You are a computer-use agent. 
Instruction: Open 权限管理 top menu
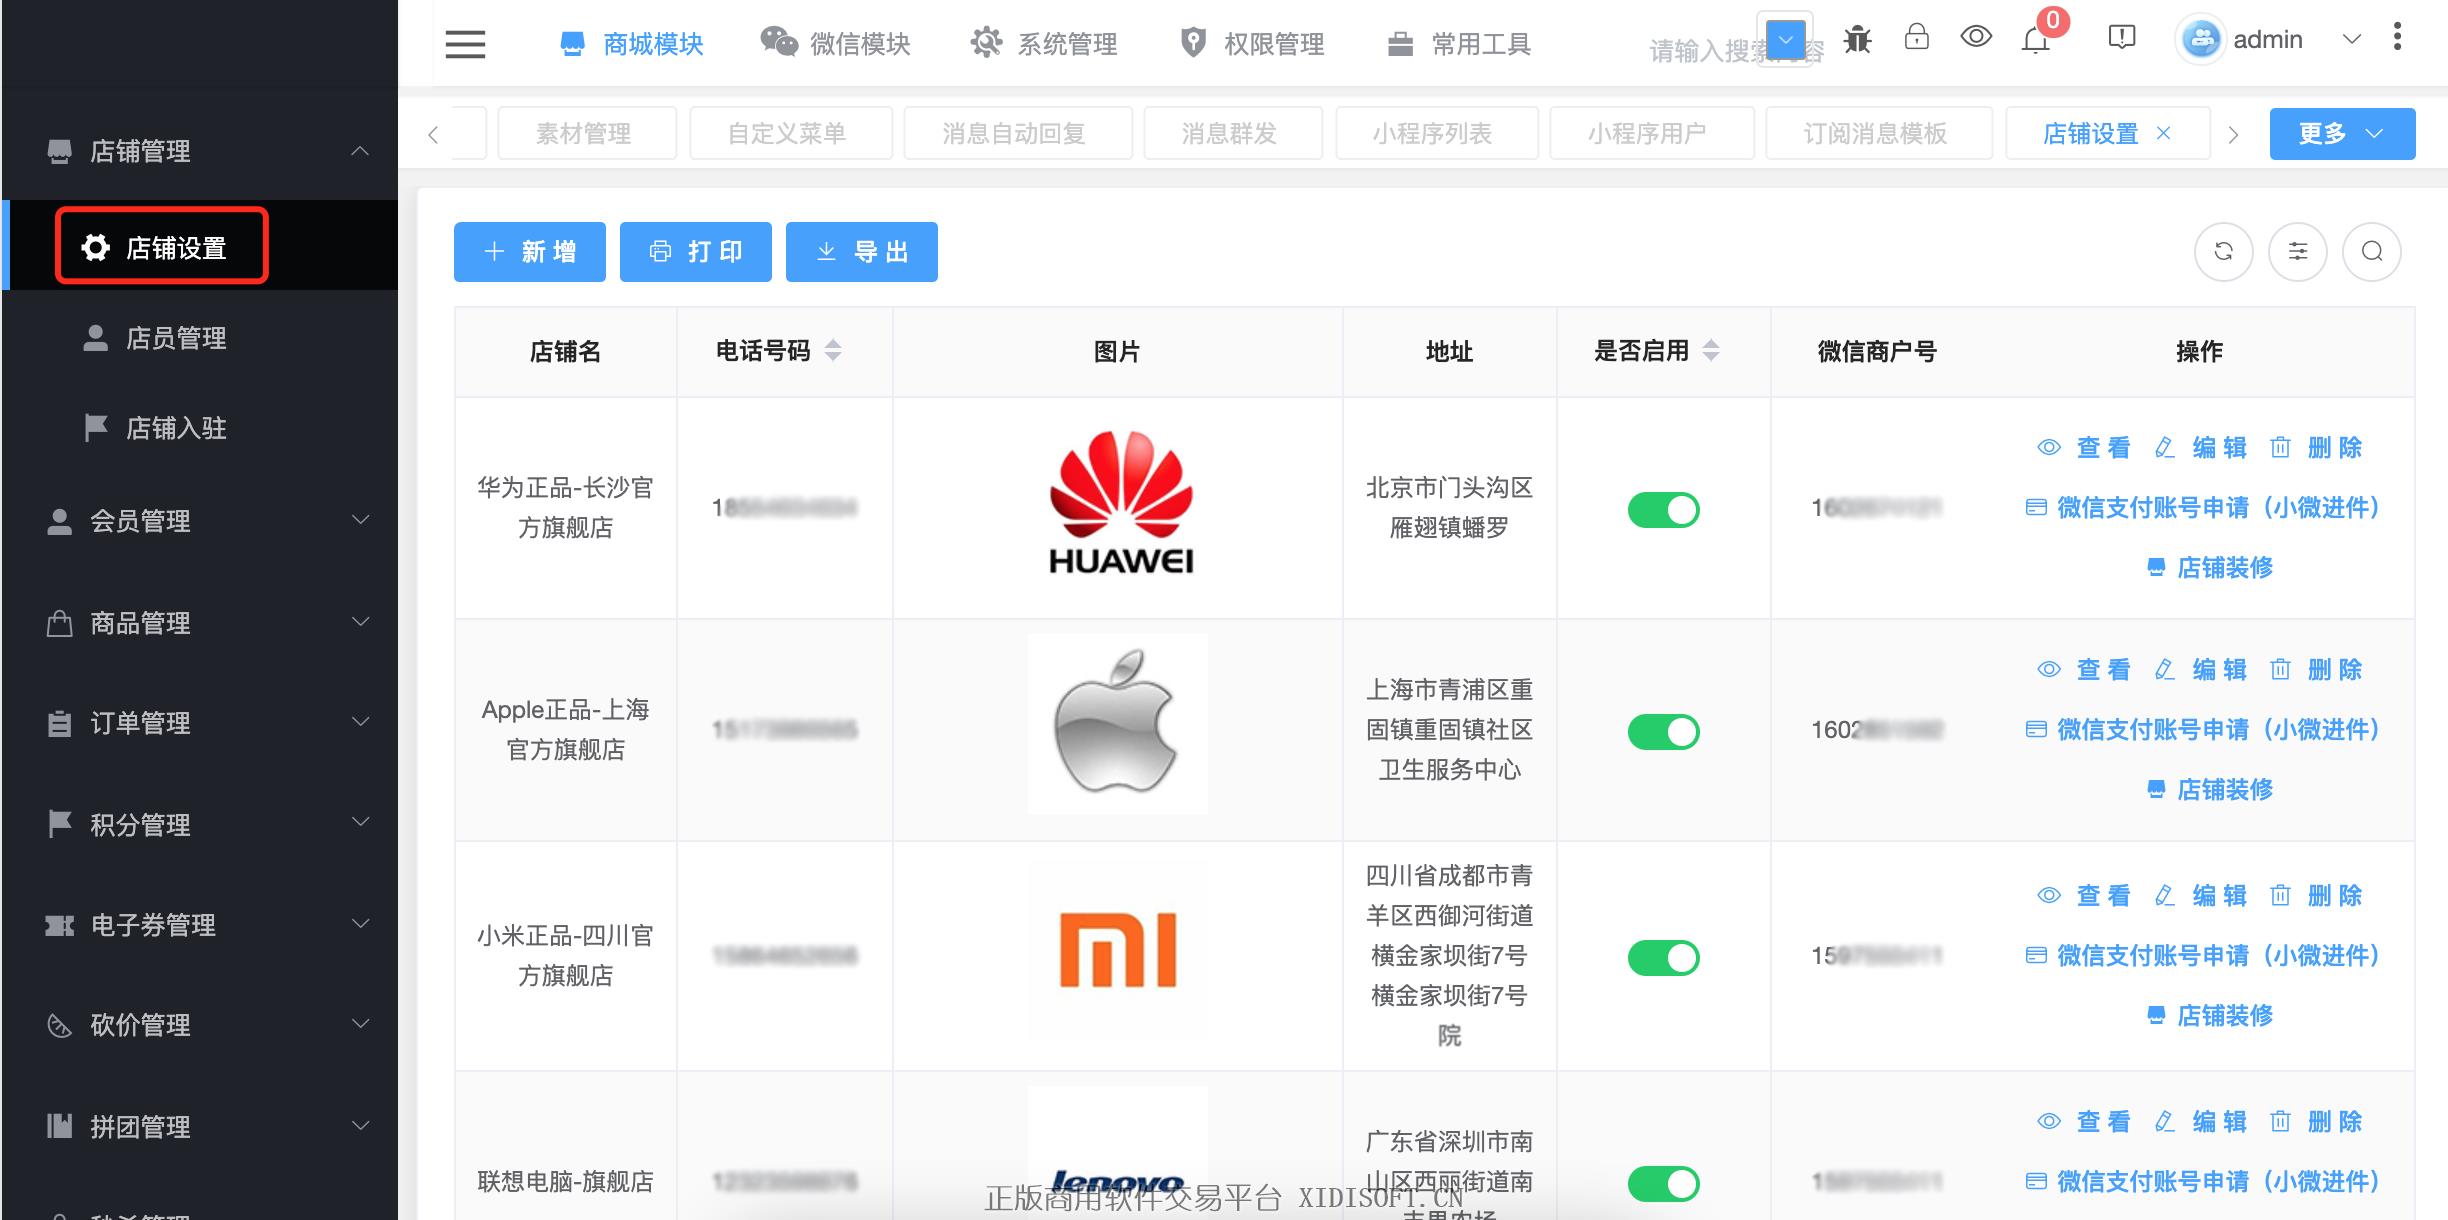pyautogui.click(x=1252, y=44)
